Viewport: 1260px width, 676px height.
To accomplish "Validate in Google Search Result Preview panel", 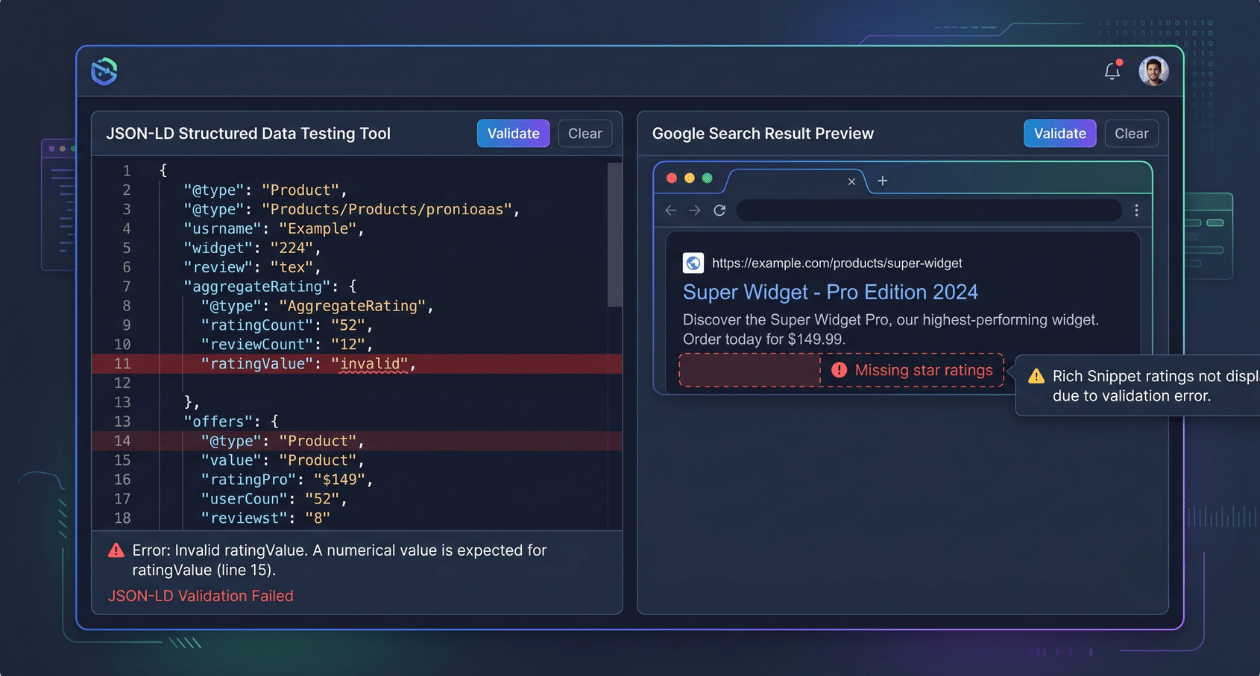I will click(1060, 133).
